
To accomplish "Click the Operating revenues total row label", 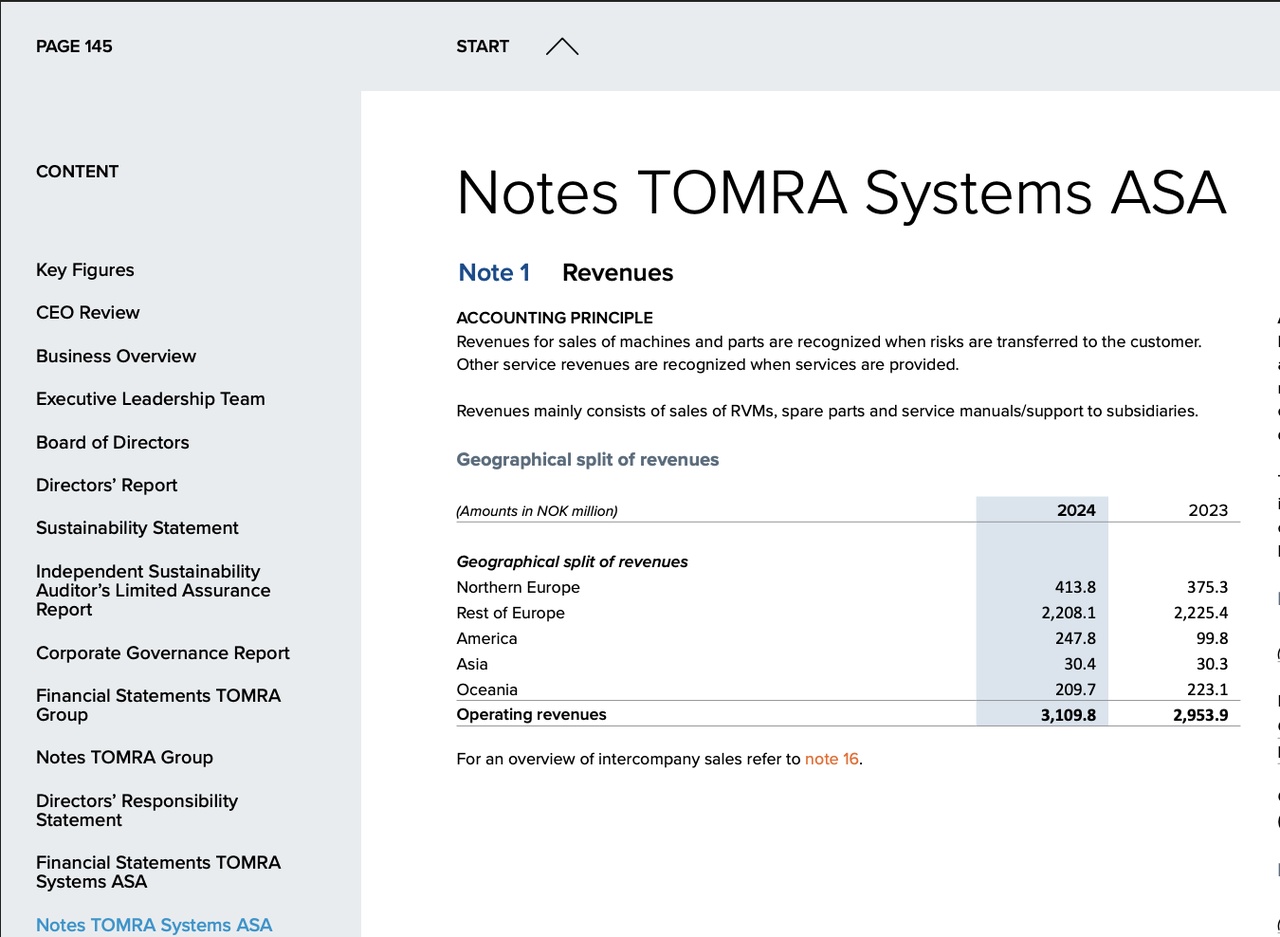I will (531, 714).
